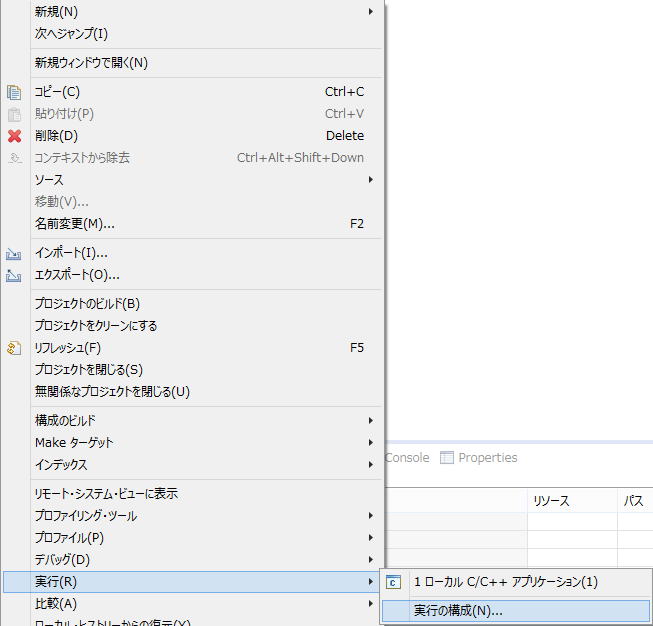The height and width of the screenshot is (626, 653).
Task: Click the icon beside コンテキストから除去
Action: pyautogui.click(x=15, y=158)
